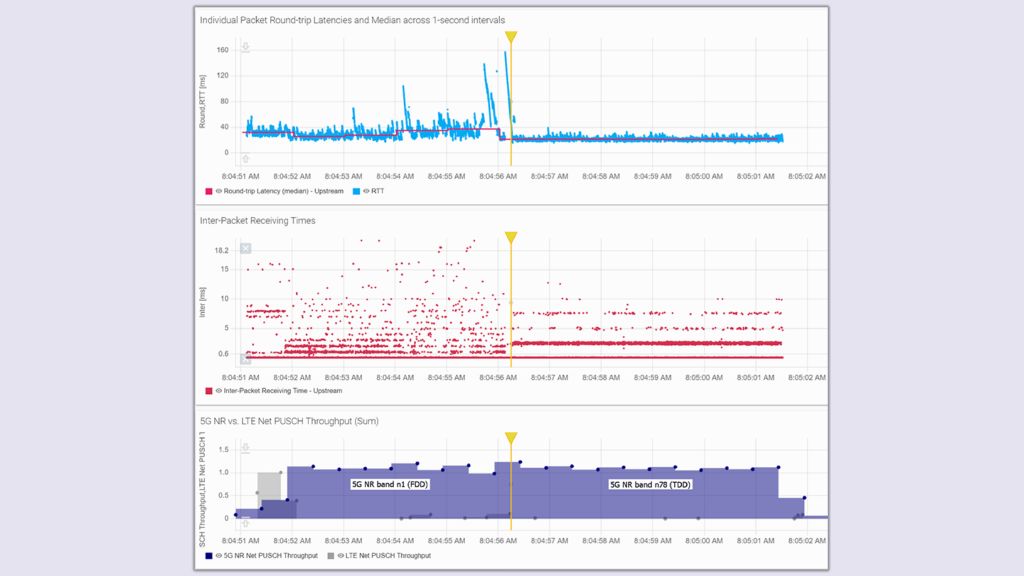Click the Round,RTT [ms] vertical axis label

(205, 100)
